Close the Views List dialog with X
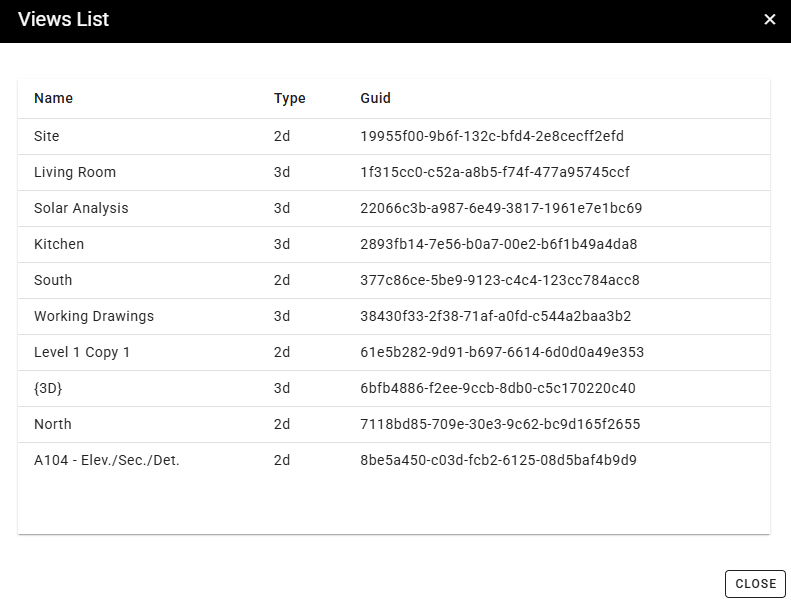 770,20
